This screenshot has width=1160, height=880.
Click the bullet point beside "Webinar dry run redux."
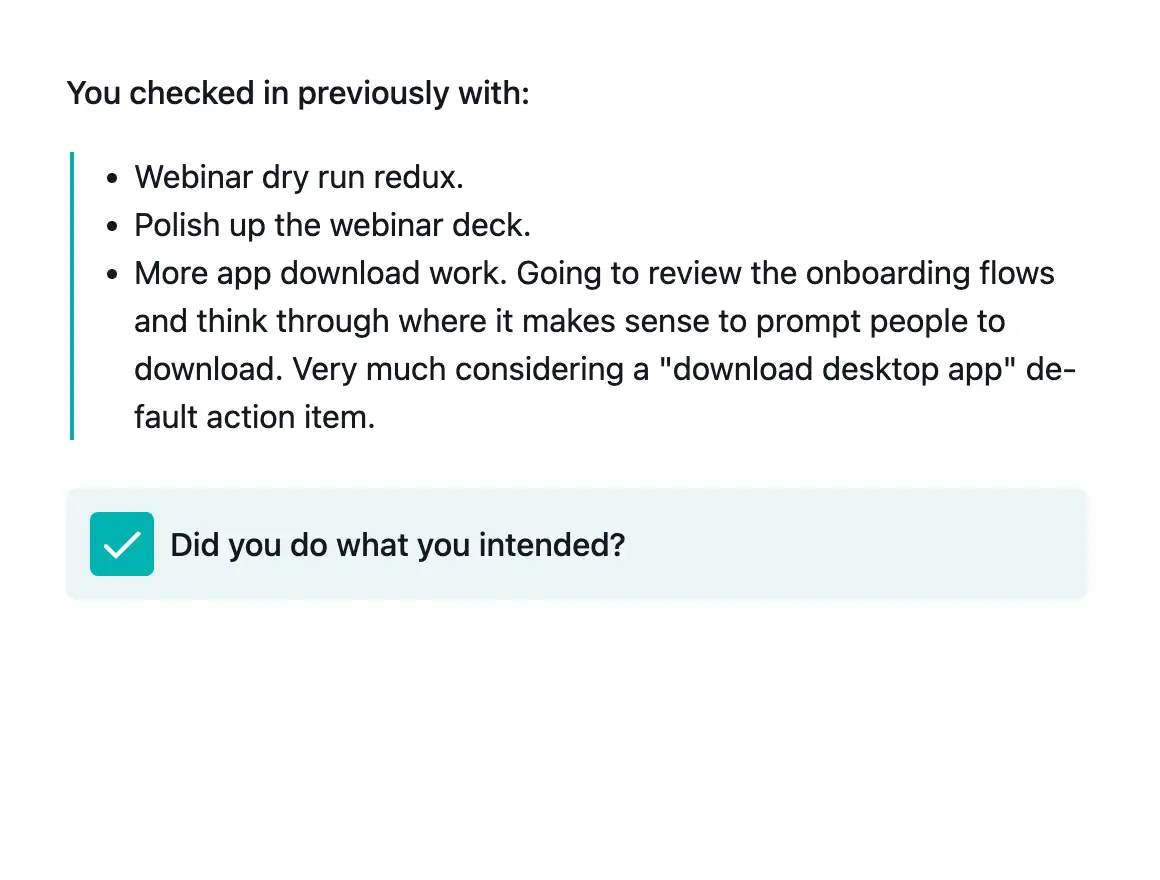(112, 178)
